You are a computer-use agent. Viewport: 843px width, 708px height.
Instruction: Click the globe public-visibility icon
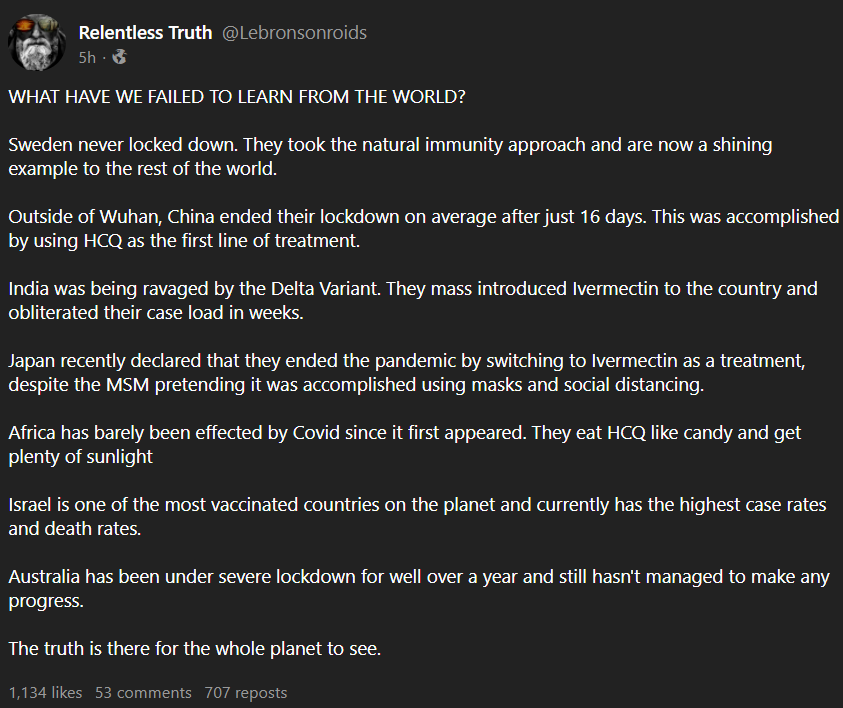(x=120, y=58)
